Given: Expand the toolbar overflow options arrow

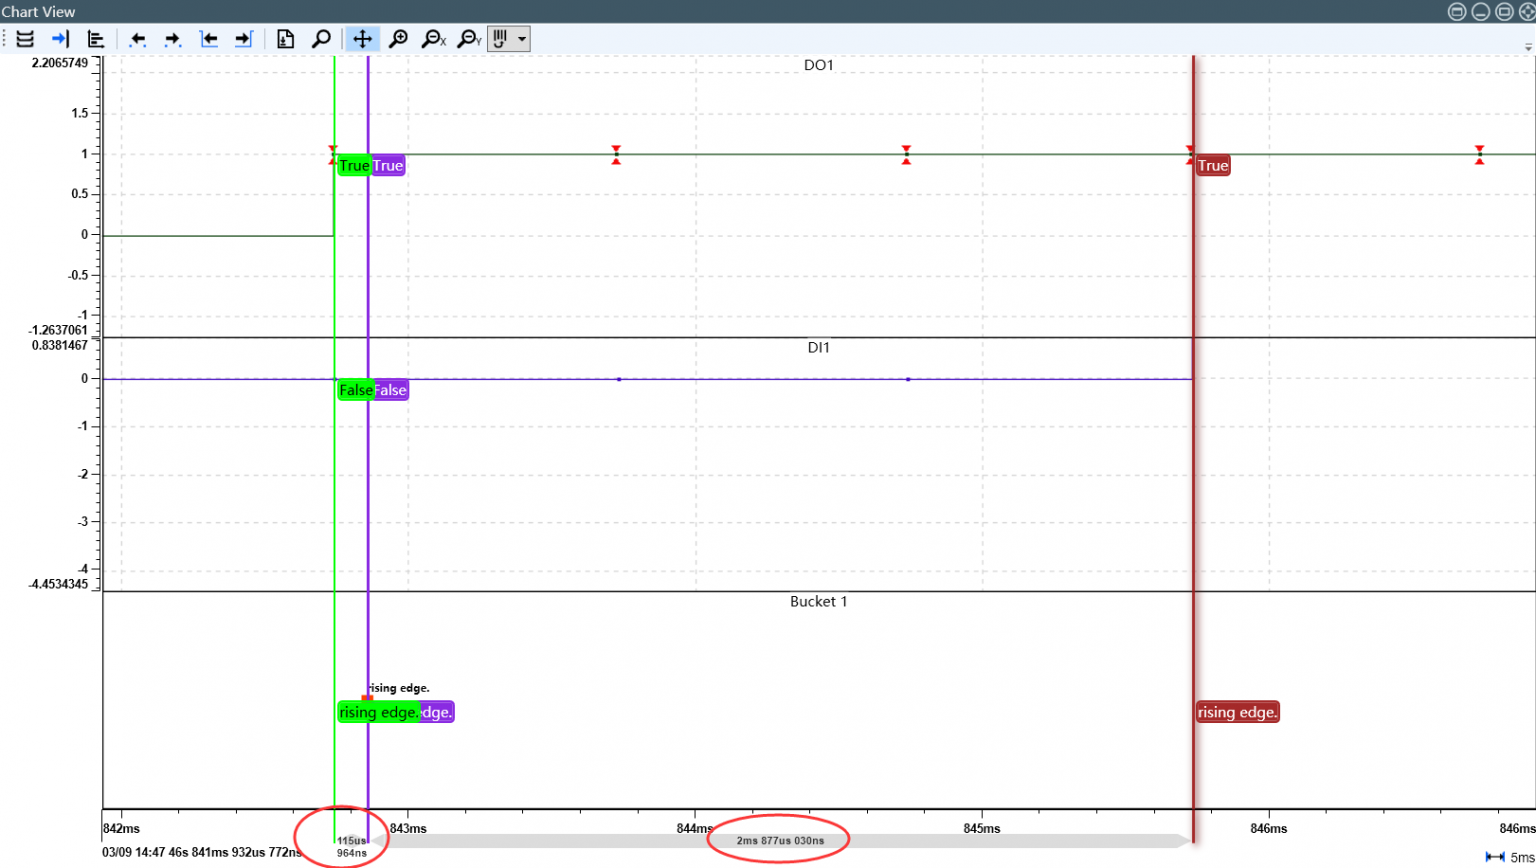Looking at the screenshot, I should (x=1527, y=46).
